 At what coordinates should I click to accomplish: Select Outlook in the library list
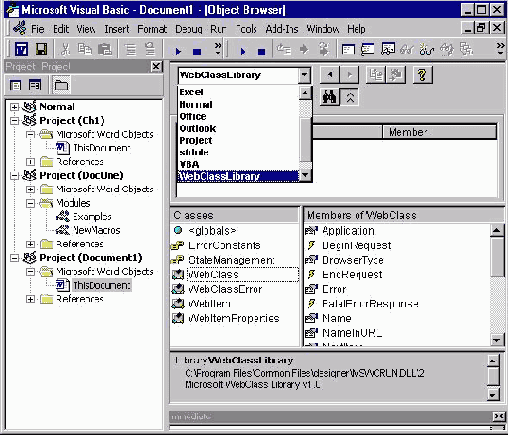tap(198, 128)
